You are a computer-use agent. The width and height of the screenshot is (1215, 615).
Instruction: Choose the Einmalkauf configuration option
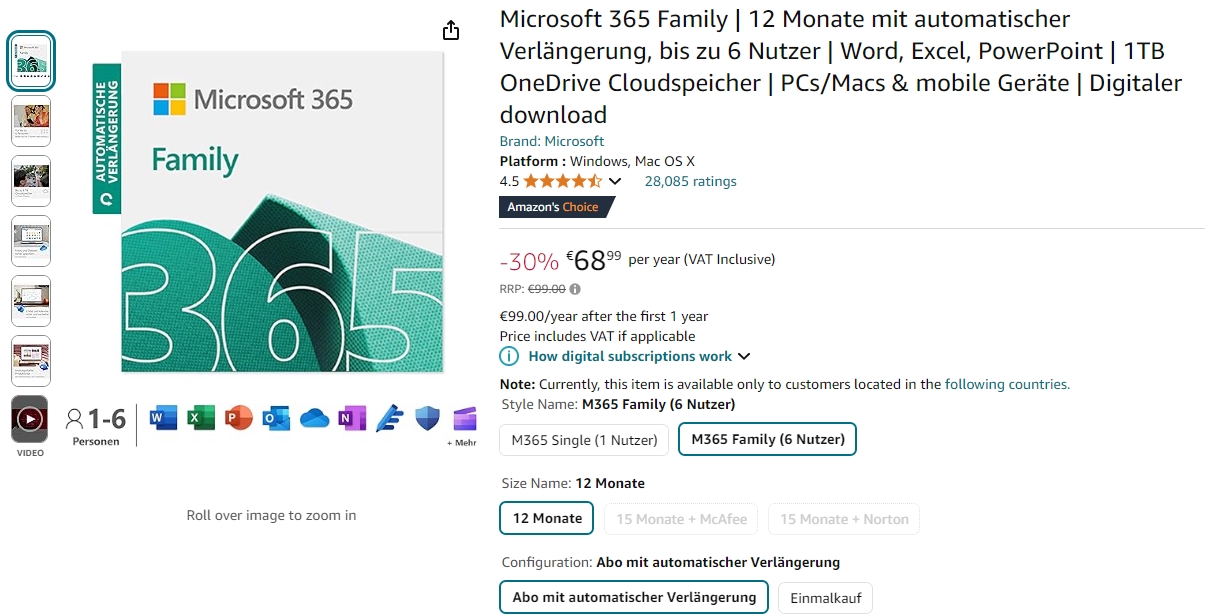click(x=825, y=597)
